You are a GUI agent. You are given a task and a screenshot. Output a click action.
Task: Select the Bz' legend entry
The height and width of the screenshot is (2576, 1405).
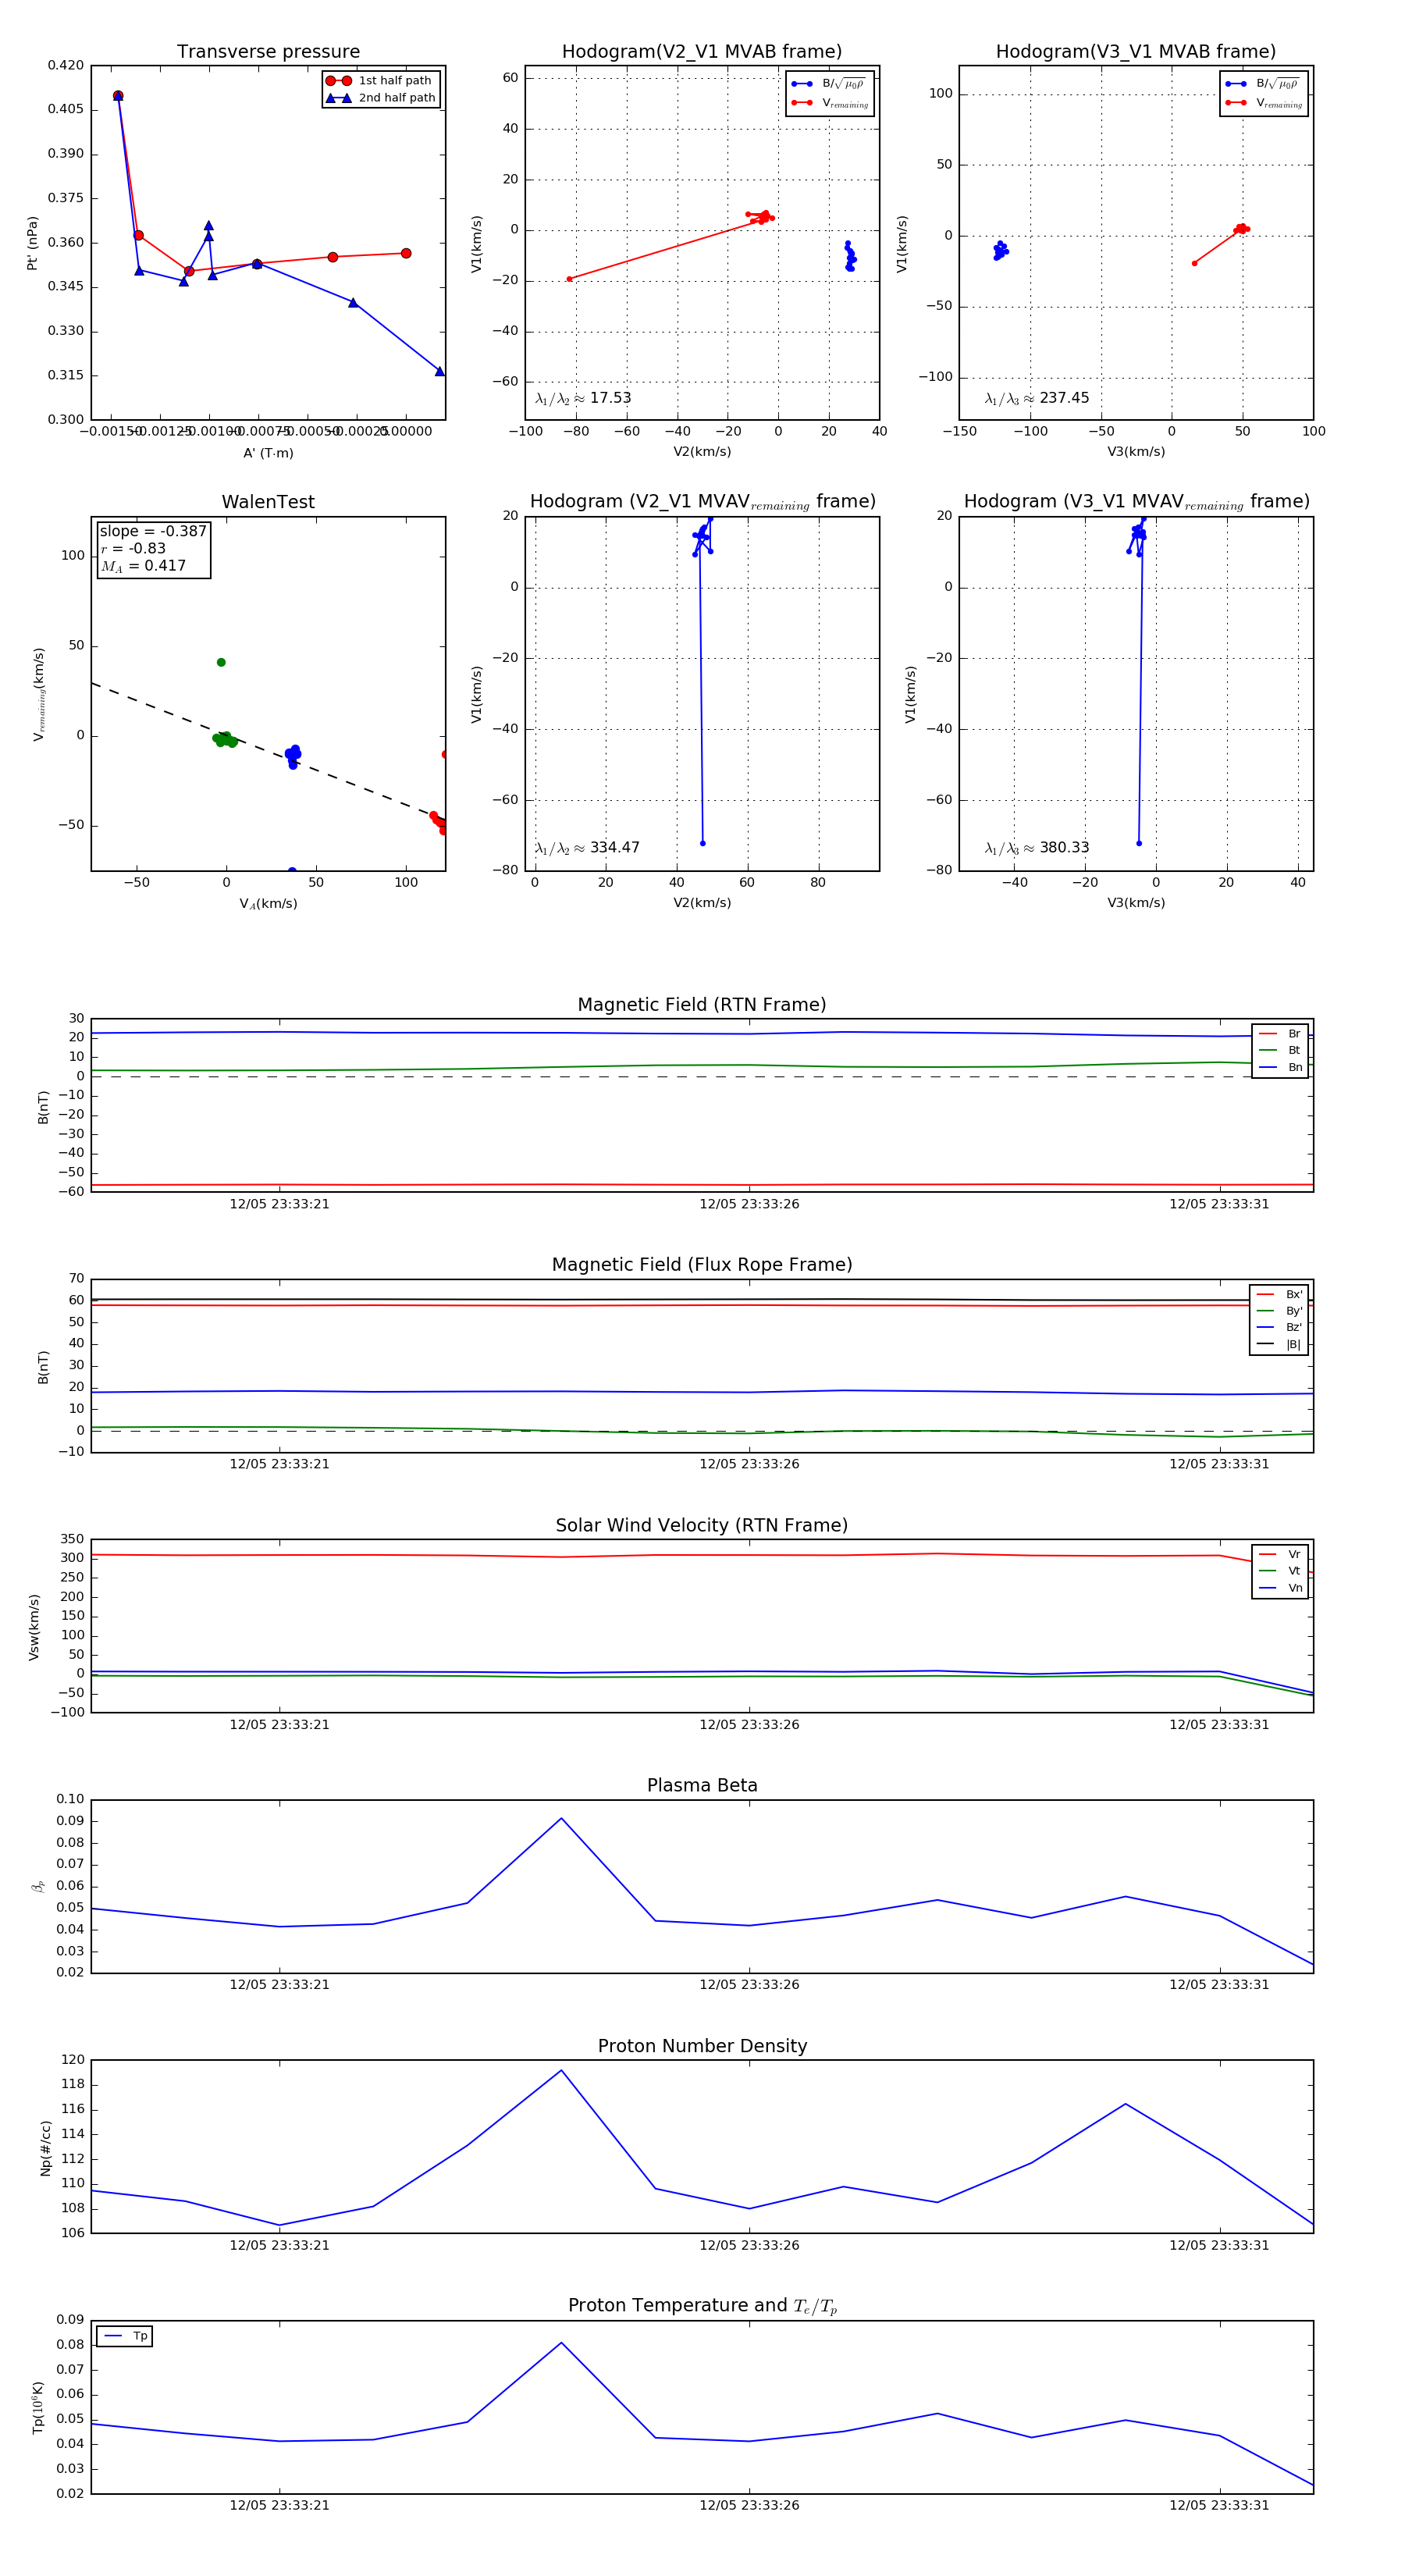click(x=1279, y=1327)
